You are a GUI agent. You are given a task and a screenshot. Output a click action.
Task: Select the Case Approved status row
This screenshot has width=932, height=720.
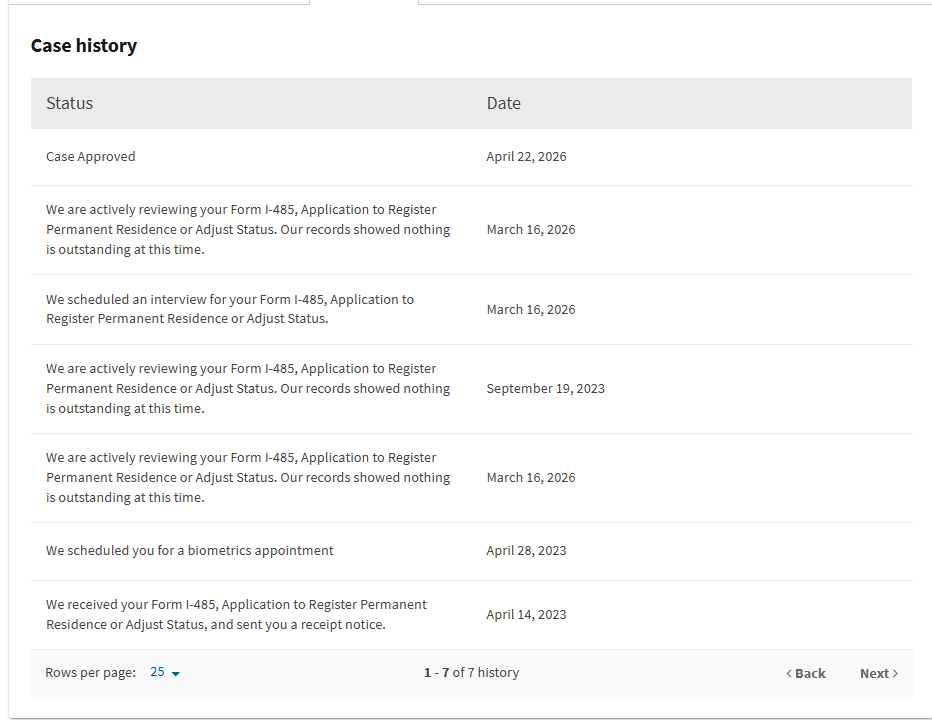point(471,157)
